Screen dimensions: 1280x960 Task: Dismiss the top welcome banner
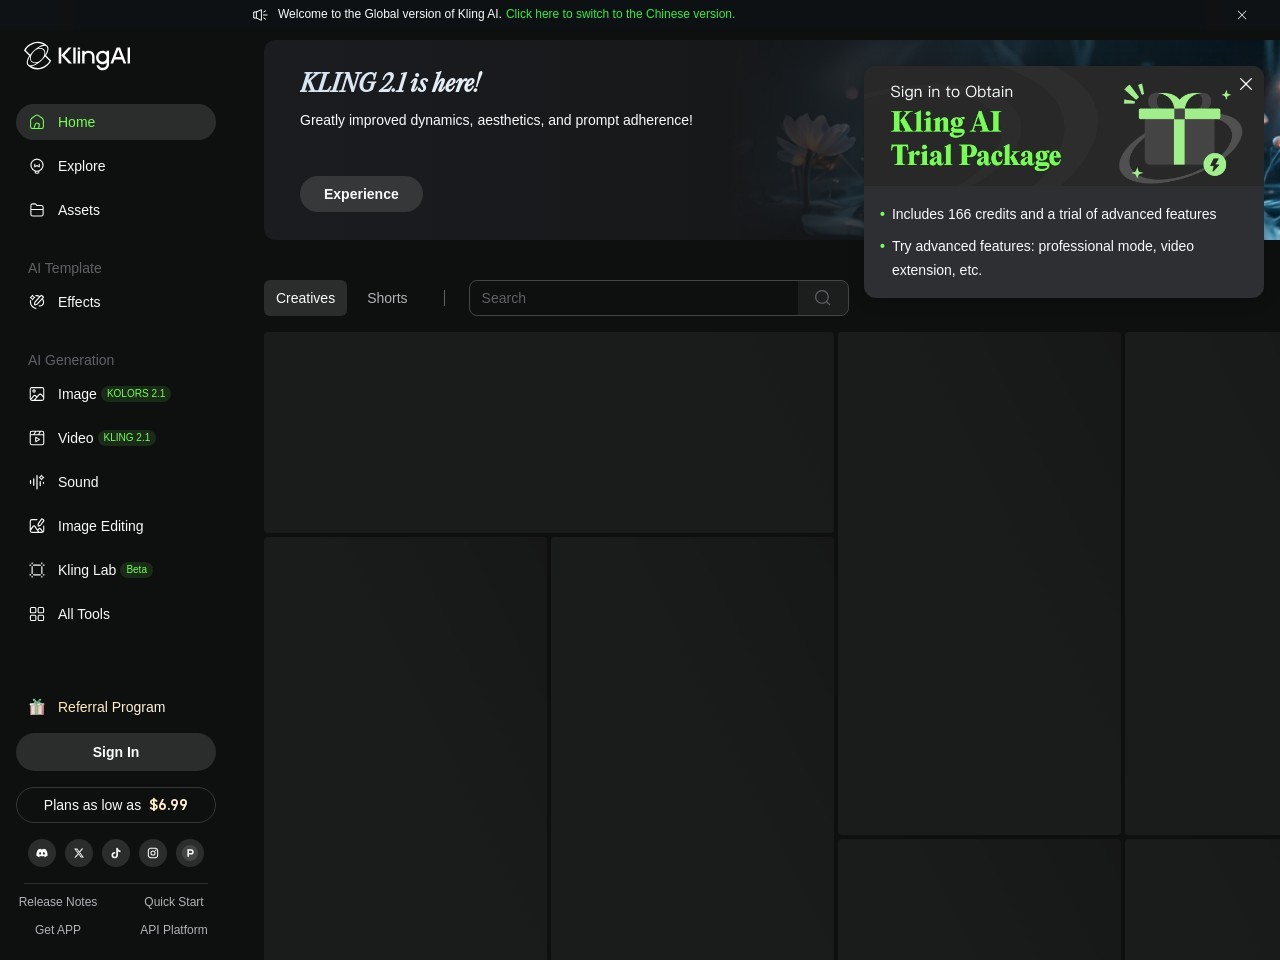[x=1242, y=15]
